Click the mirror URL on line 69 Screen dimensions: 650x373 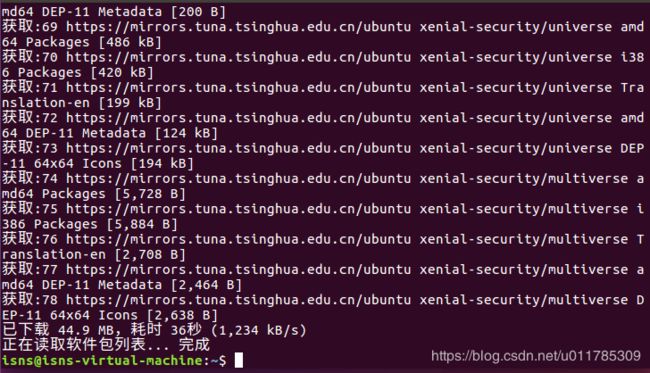[x=239, y=27]
